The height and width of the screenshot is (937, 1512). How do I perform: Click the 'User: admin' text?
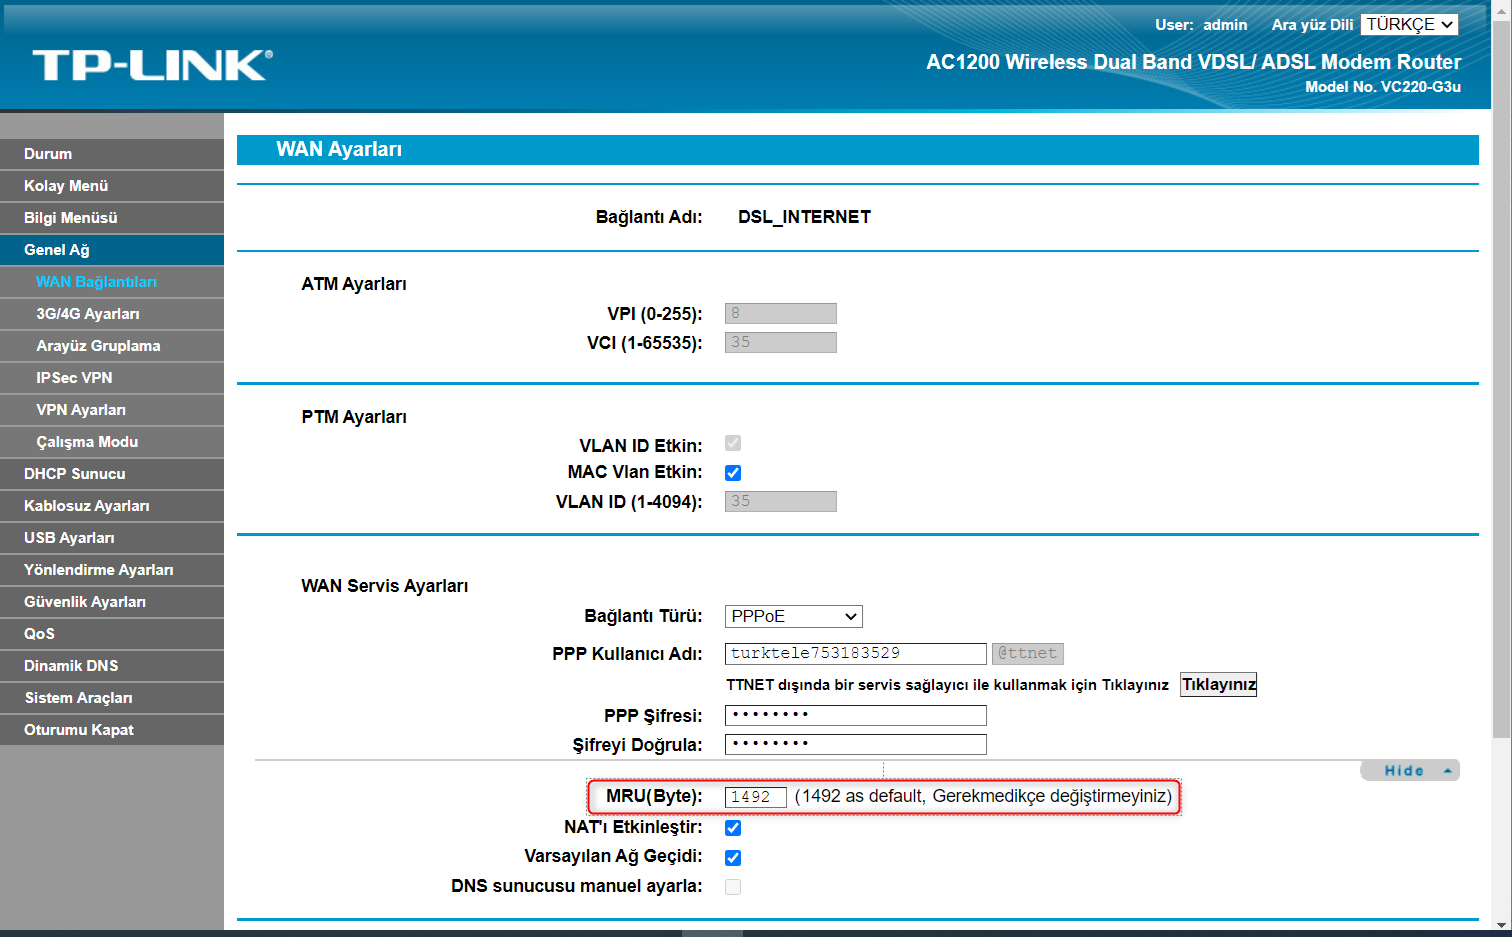pos(1201,25)
